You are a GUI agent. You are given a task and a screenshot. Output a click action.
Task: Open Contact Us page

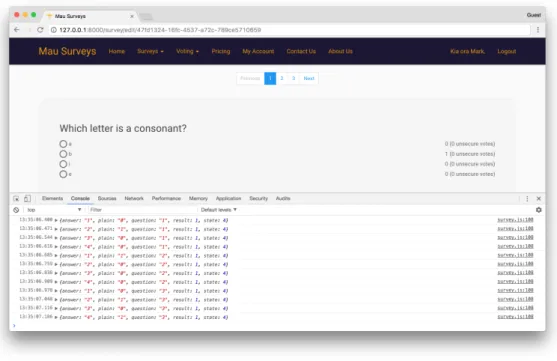(x=301, y=51)
